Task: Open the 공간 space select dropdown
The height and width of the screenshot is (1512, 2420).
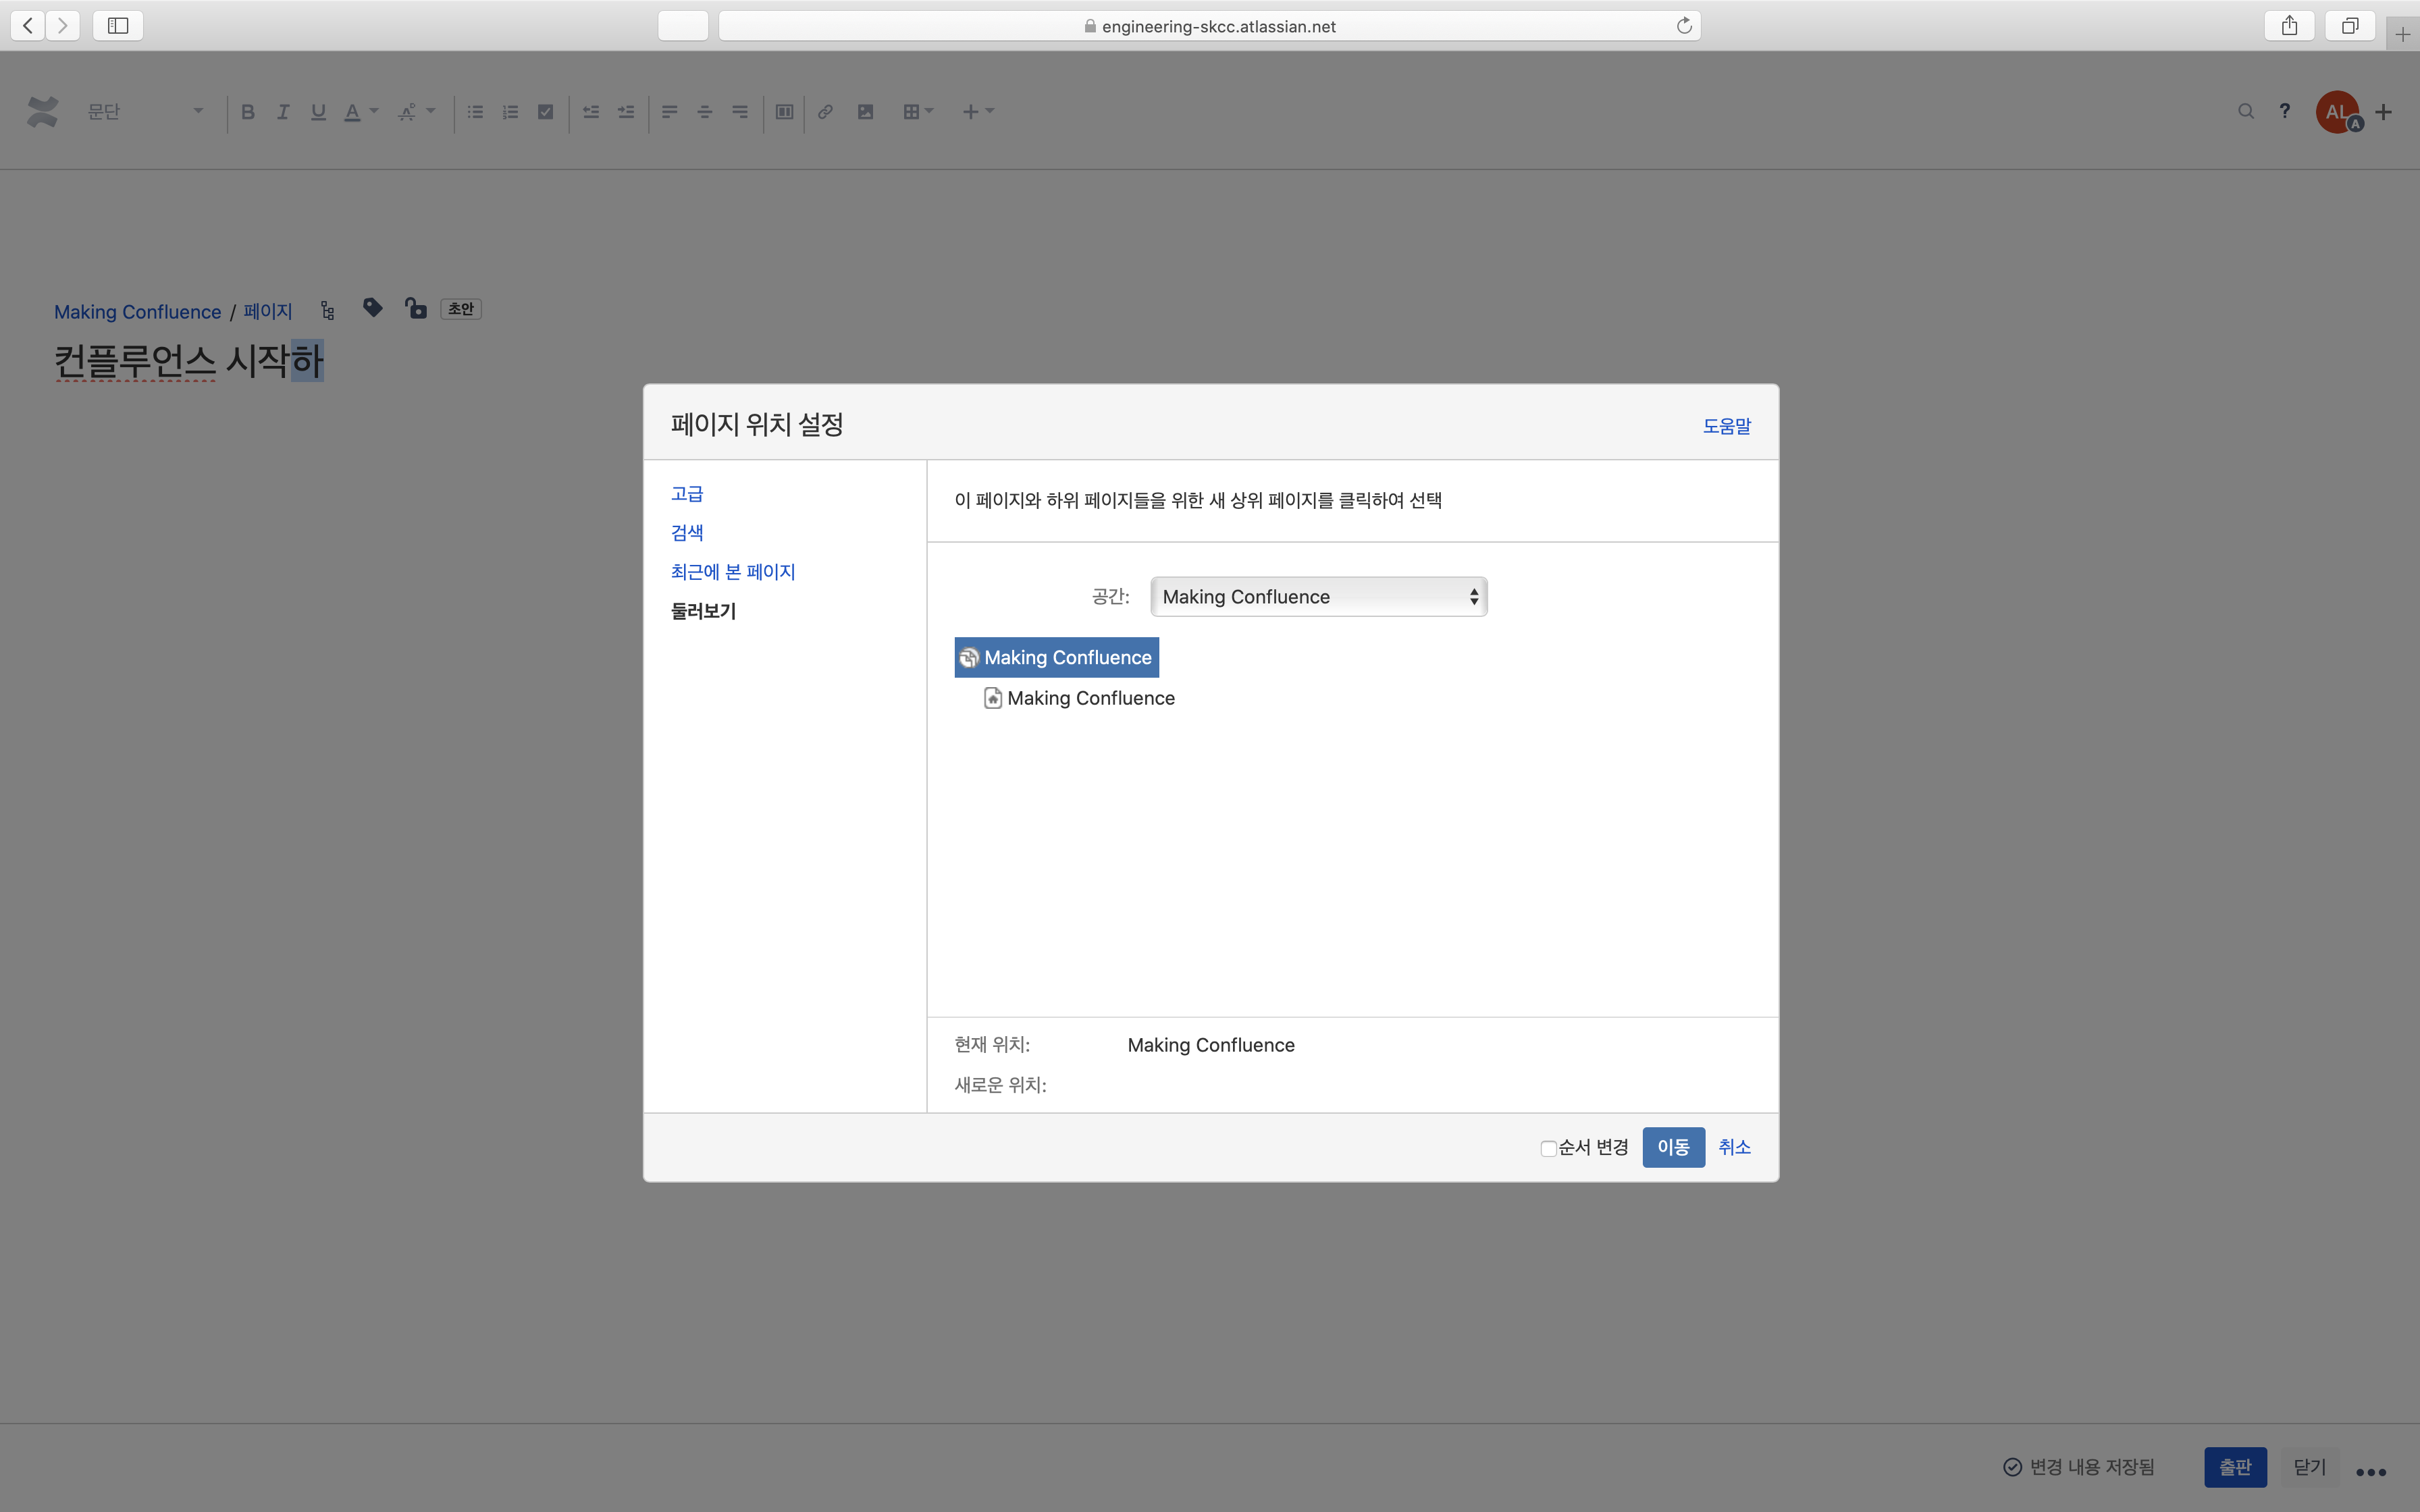Action: (1319, 597)
